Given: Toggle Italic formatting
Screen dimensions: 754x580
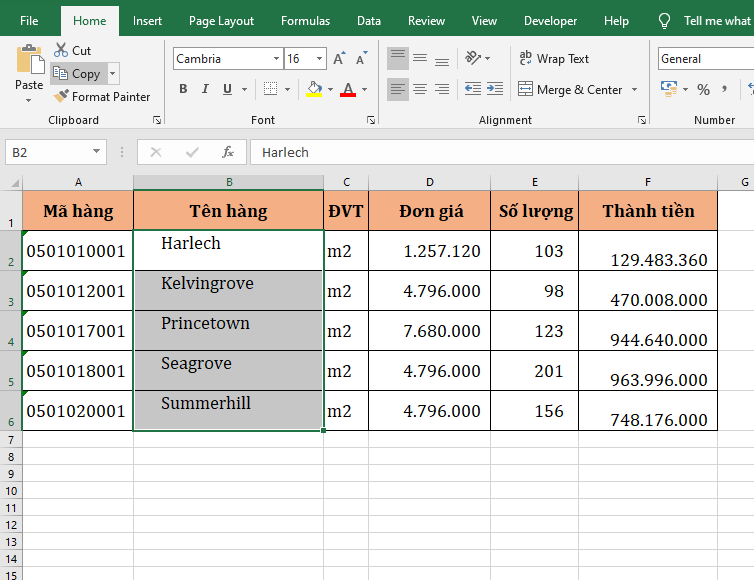Looking at the screenshot, I should point(206,90).
